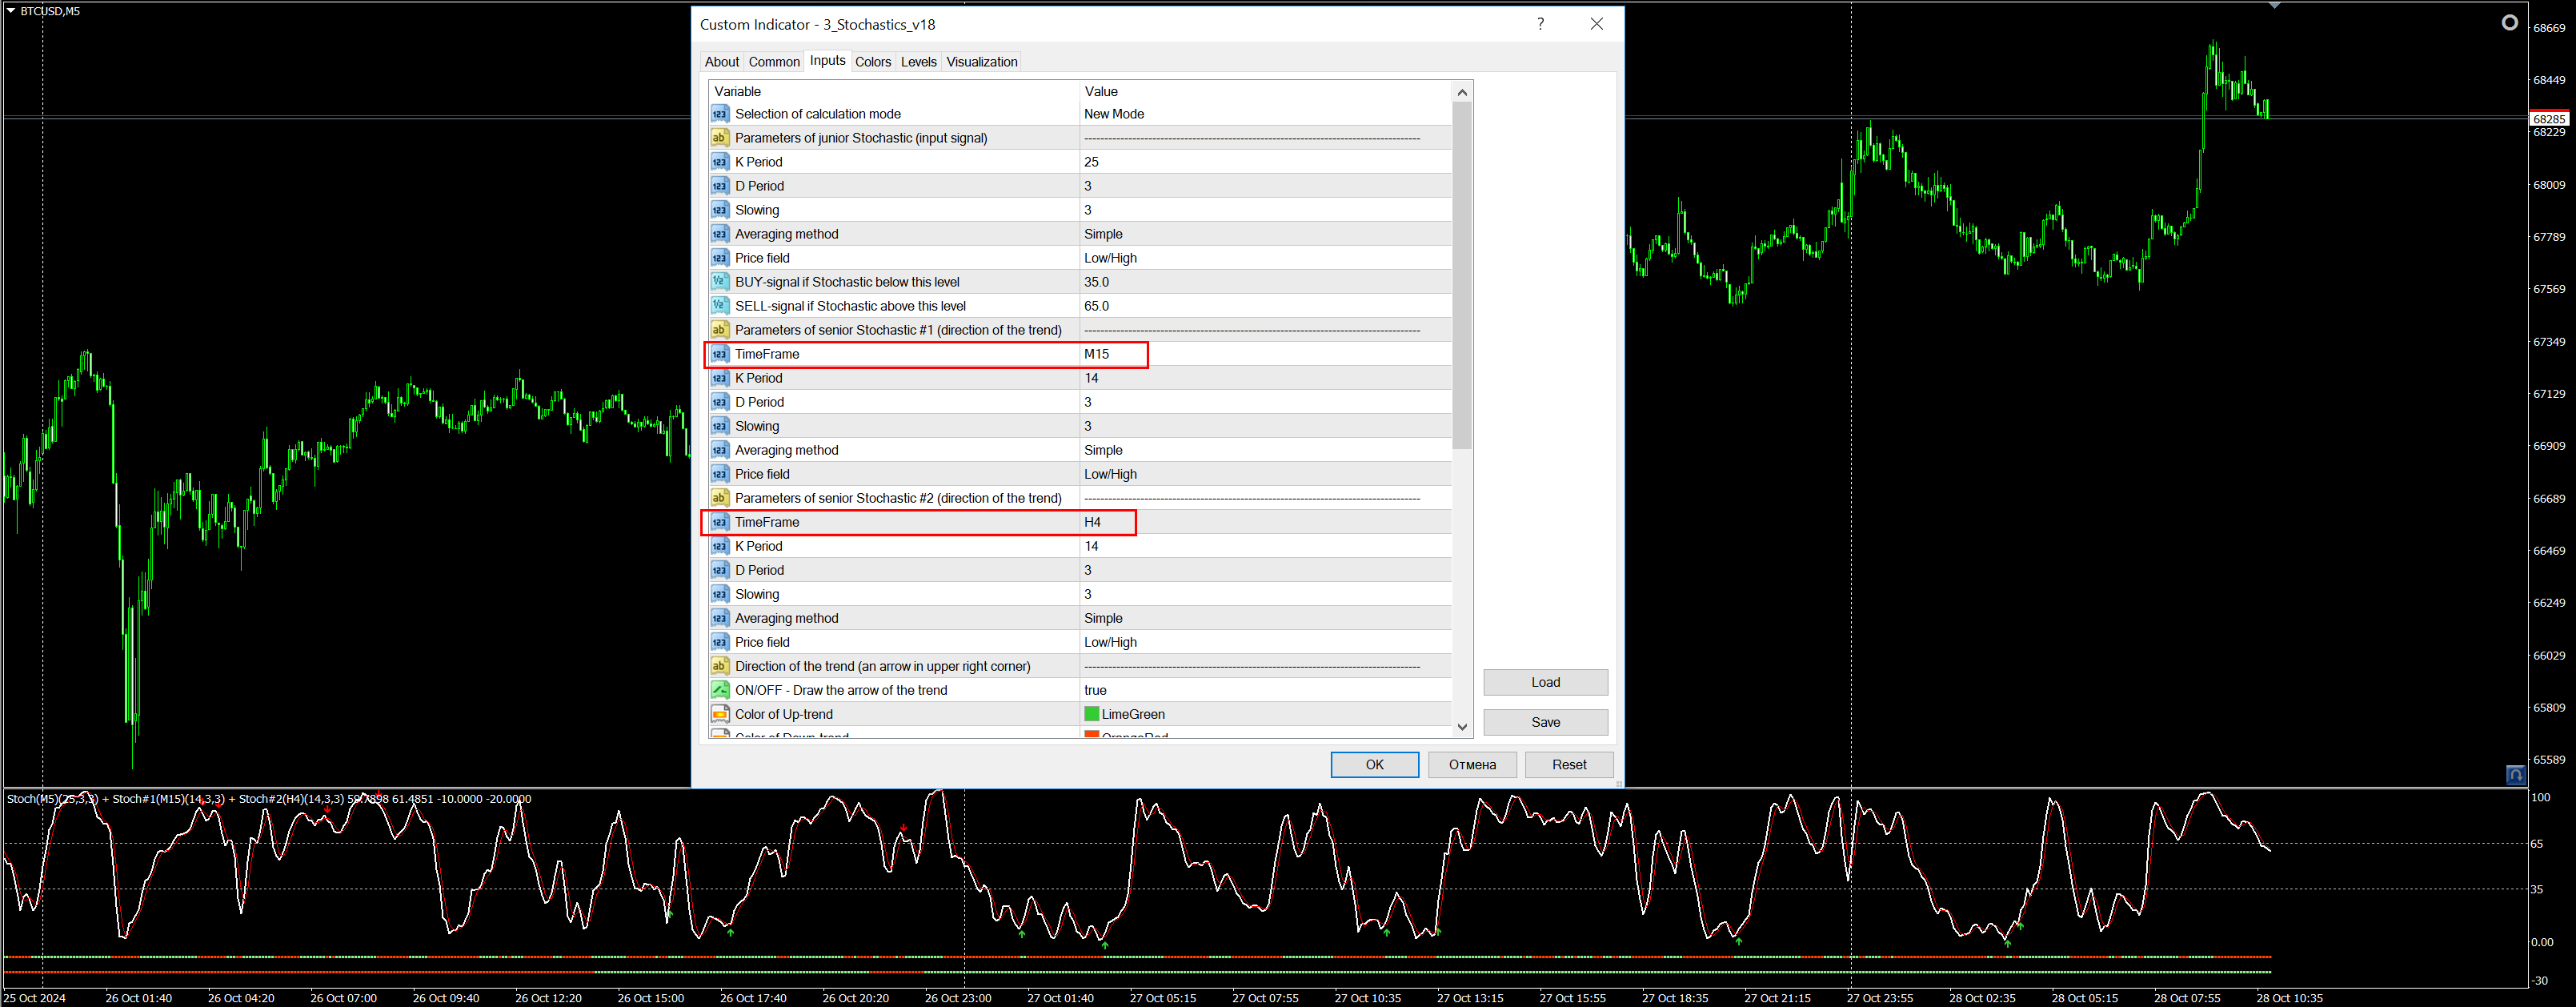Click the circle icon in chart top-right corner
Screen dimensions: 2576x1007
click(2509, 22)
